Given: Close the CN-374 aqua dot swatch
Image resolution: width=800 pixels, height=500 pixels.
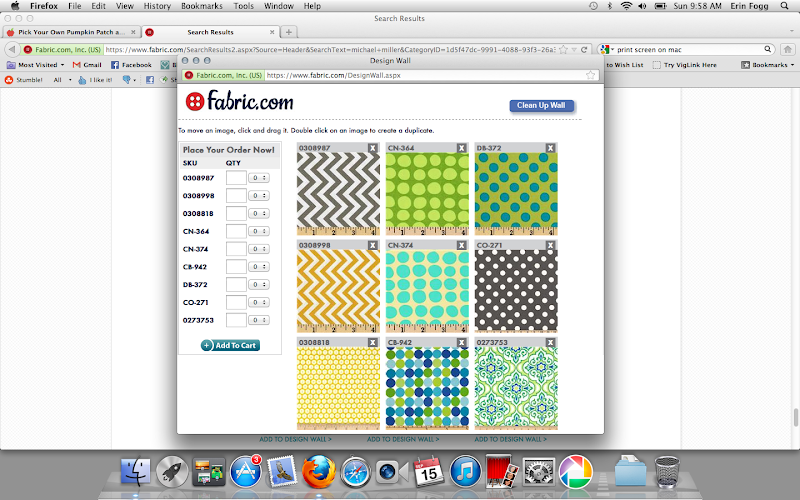Looking at the screenshot, I should click(462, 245).
